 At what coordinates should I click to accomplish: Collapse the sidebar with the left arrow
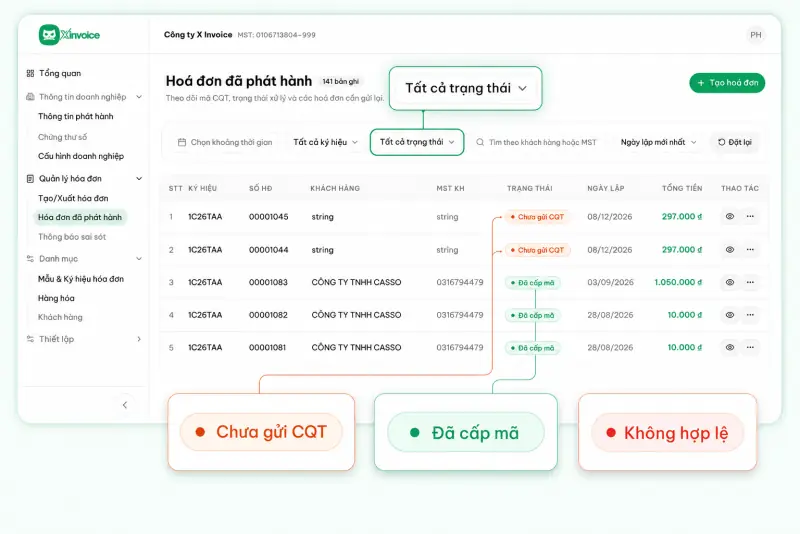124,405
